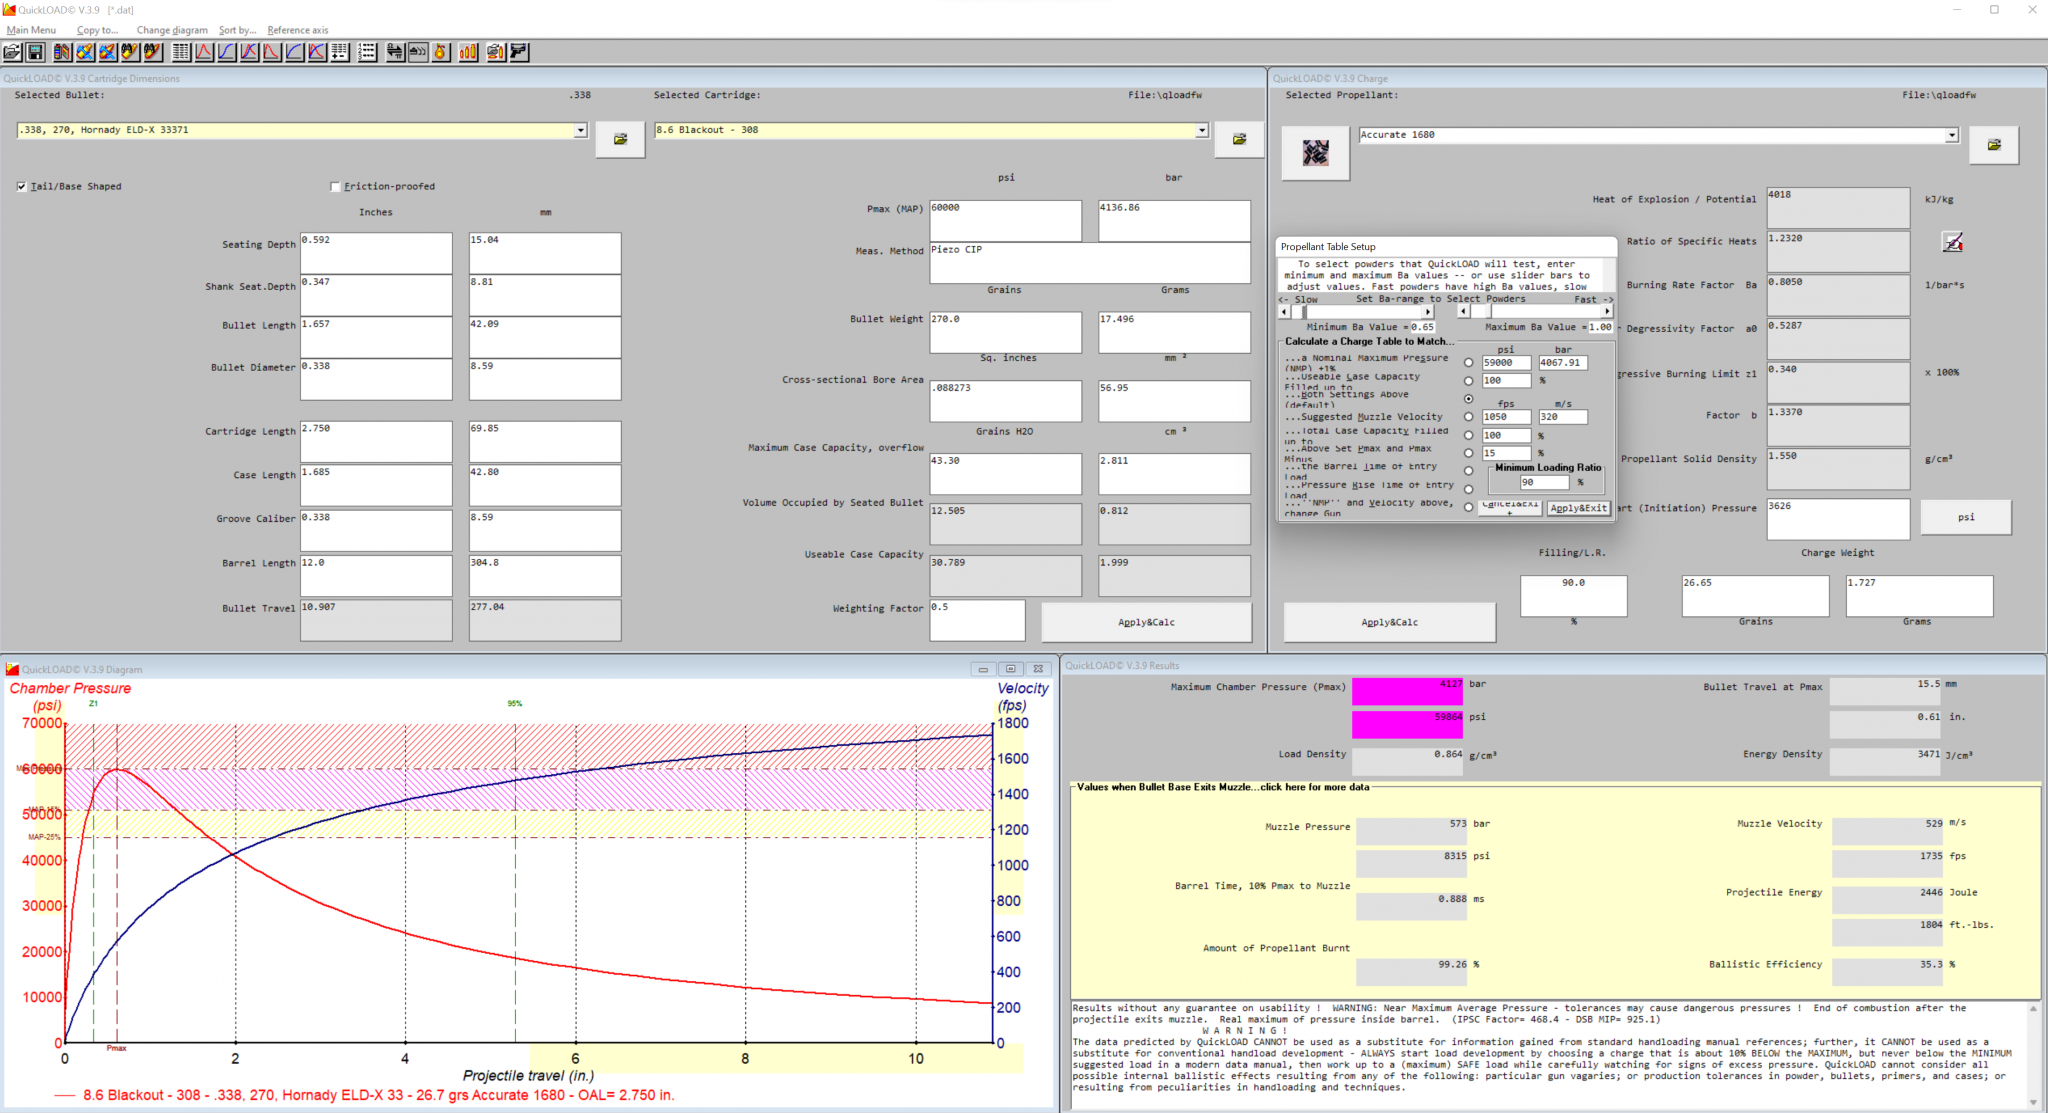
Task: Click the Charge Weight grains field
Action: click(1755, 595)
